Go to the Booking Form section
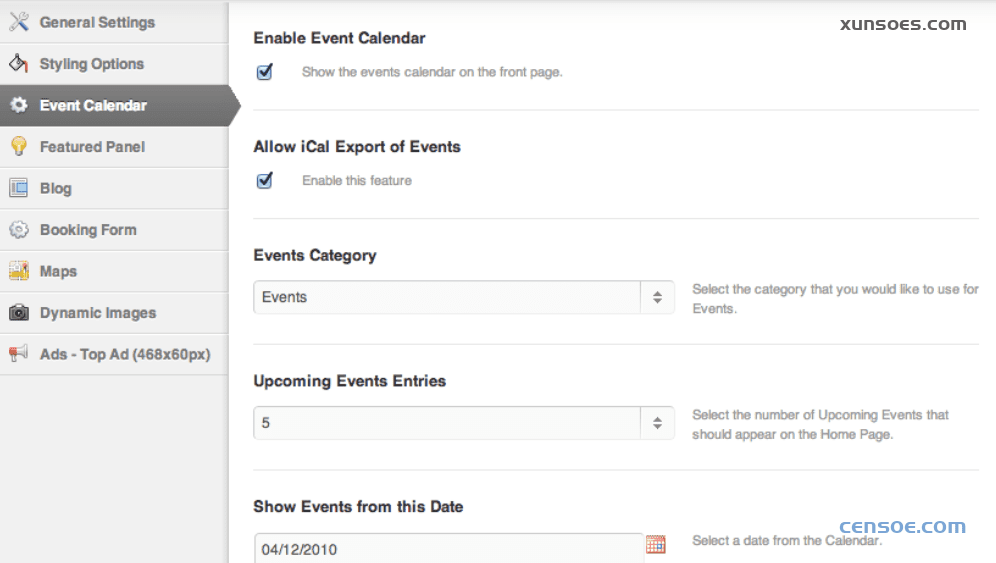The image size is (996, 563). pyautogui.click(x=88, y=230)
